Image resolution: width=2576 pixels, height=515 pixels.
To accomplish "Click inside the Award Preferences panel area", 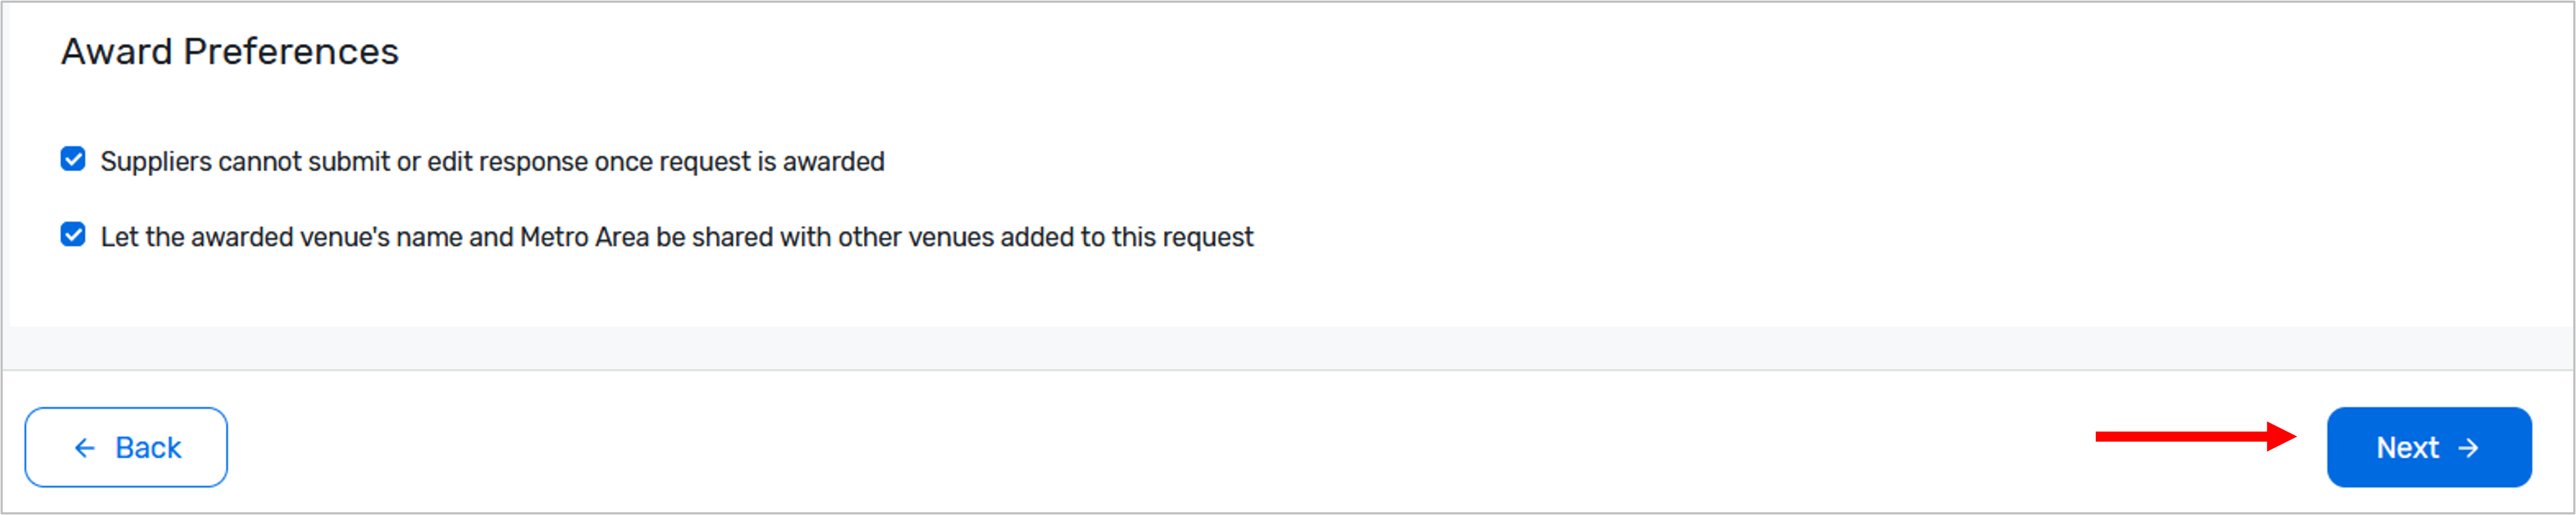I will (x=1280, y=300).
